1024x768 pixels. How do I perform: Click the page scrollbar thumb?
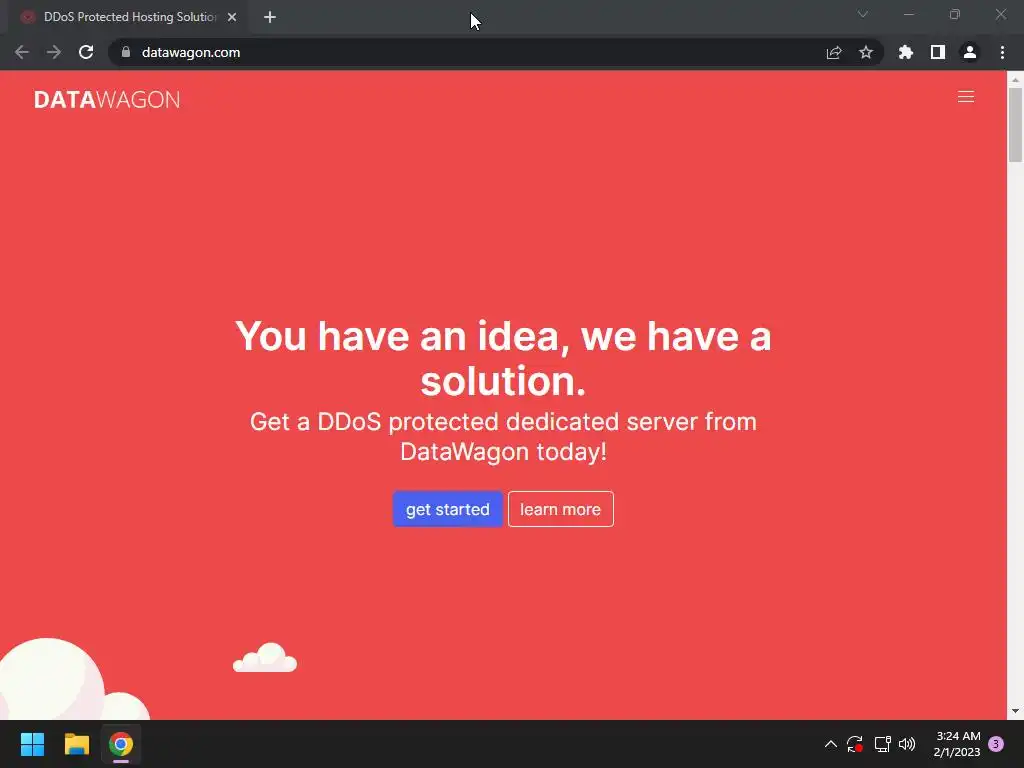1015,125
